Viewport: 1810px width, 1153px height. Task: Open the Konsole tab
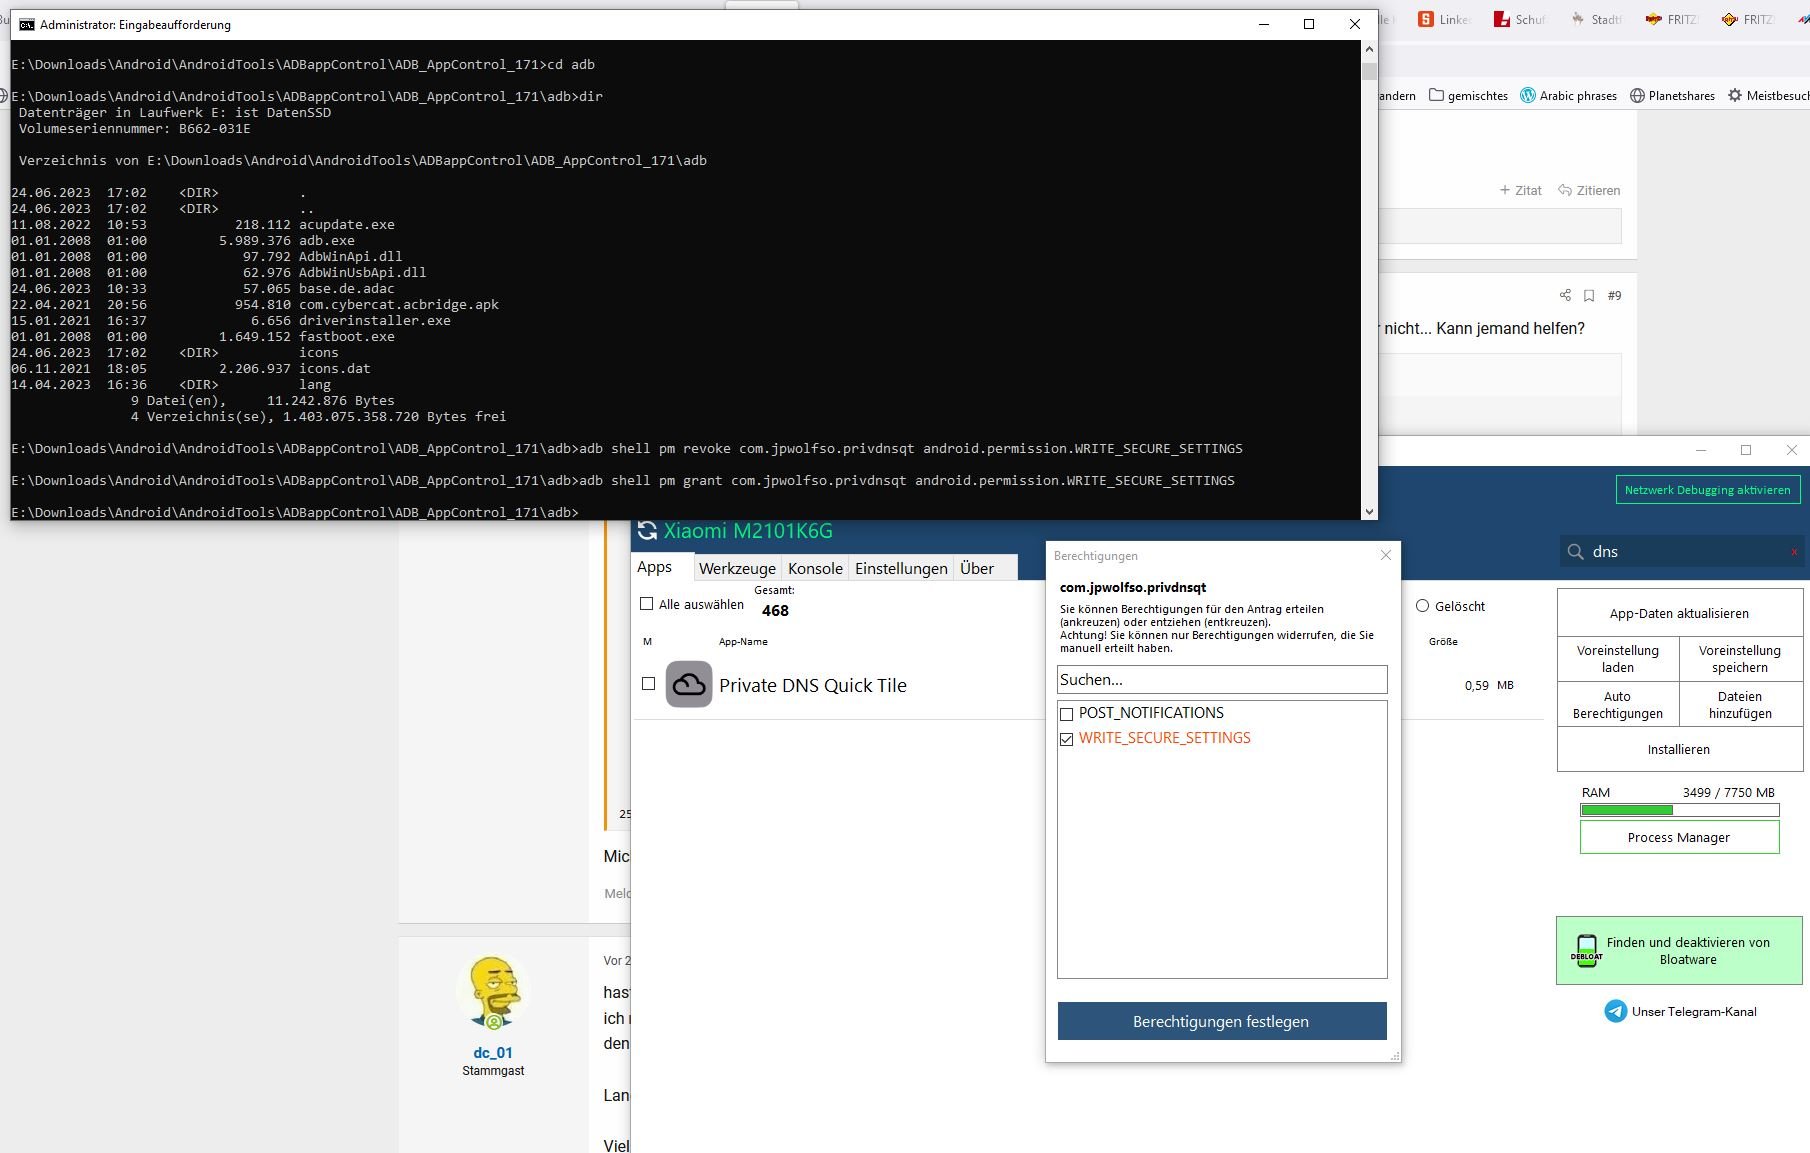pyautogui.click(x=815, y=568)
